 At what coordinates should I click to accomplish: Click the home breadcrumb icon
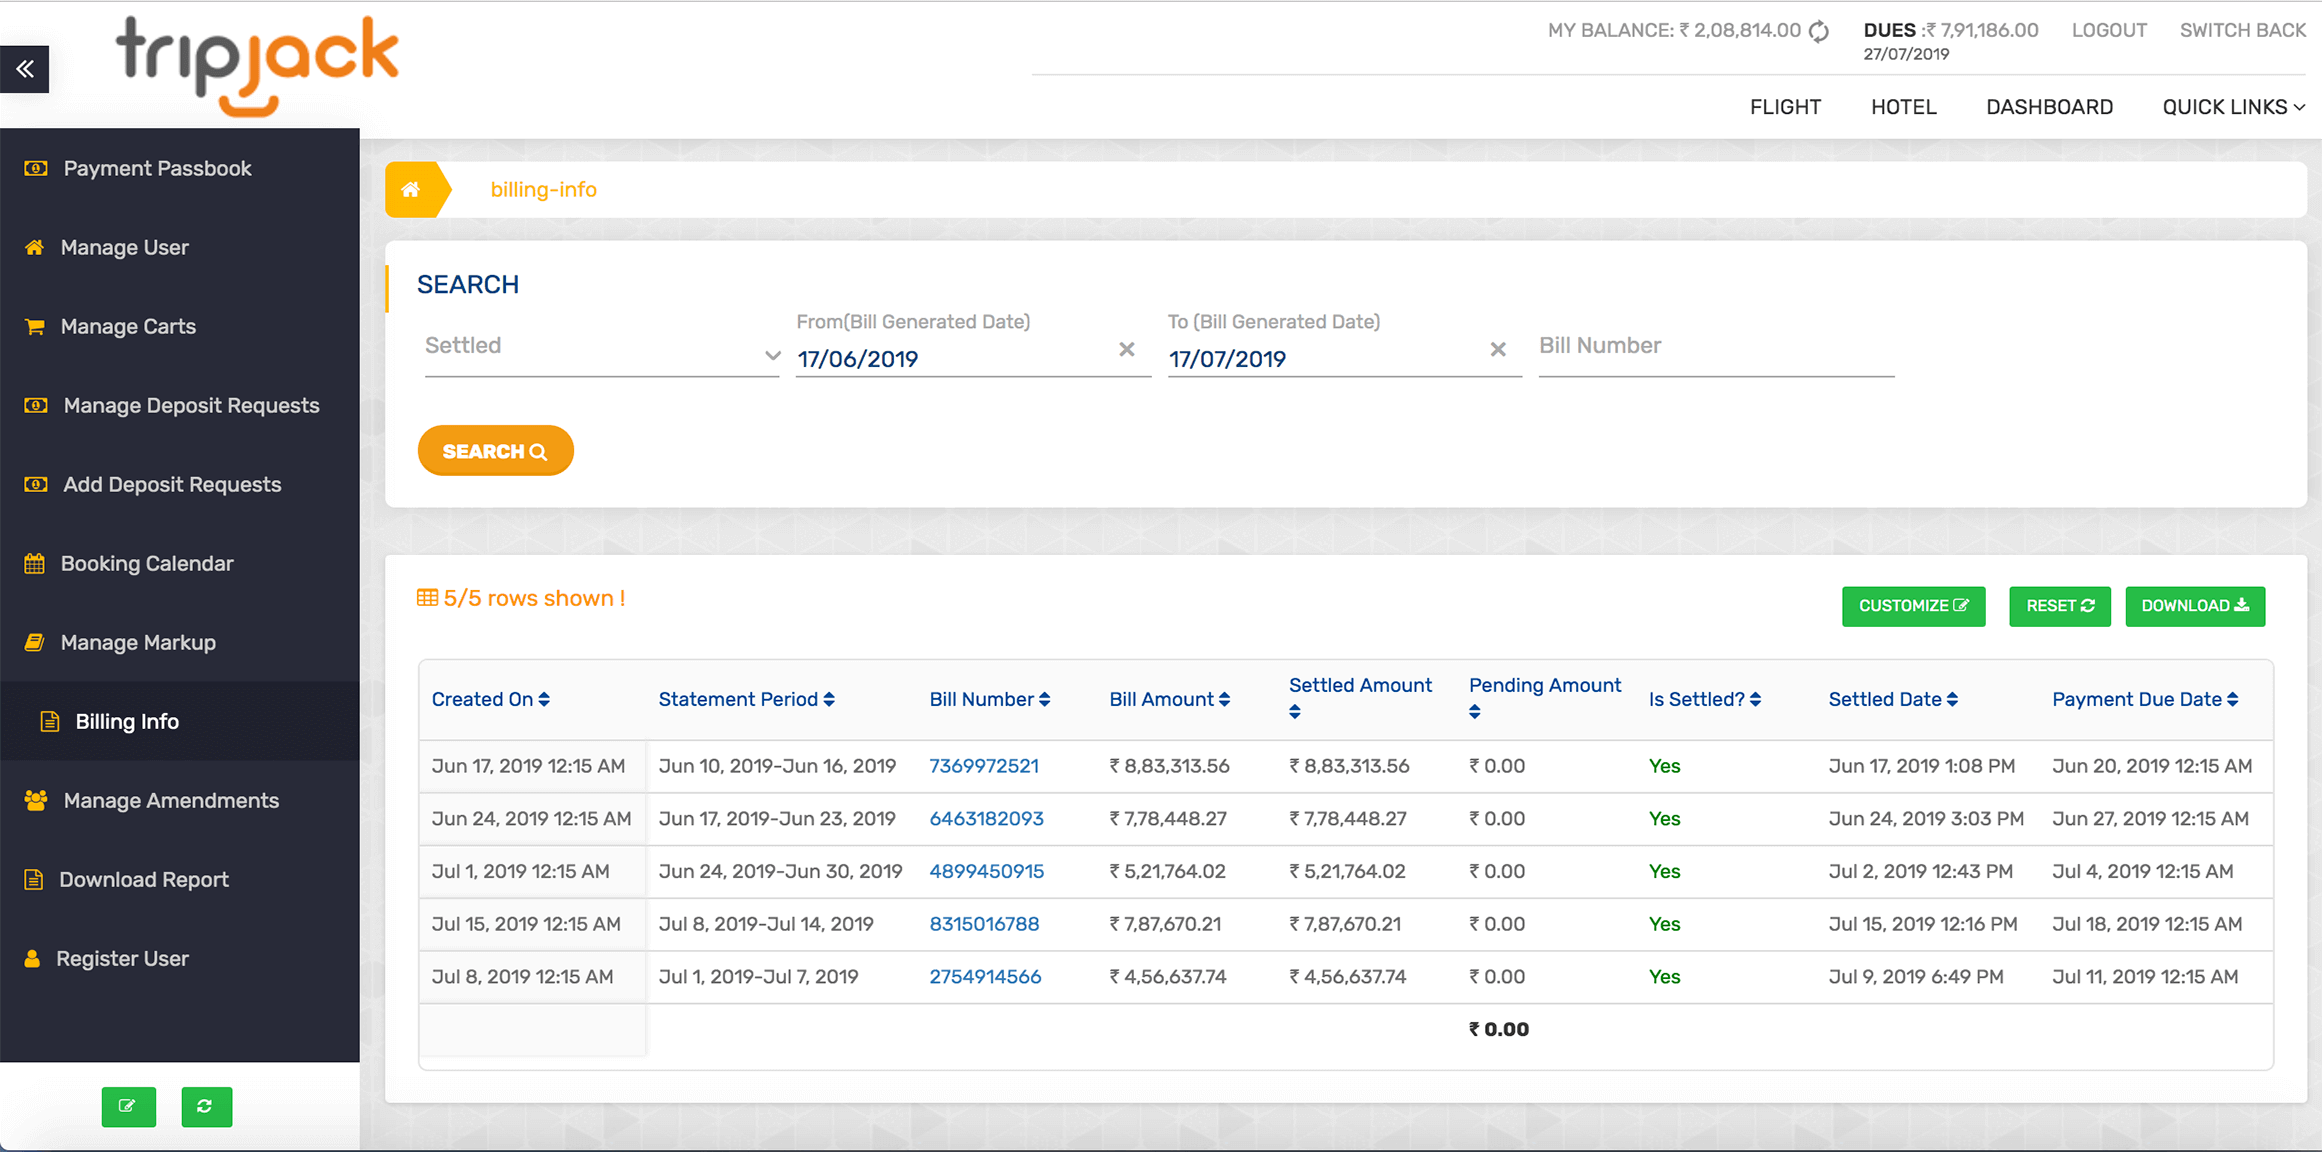[411, 190]
